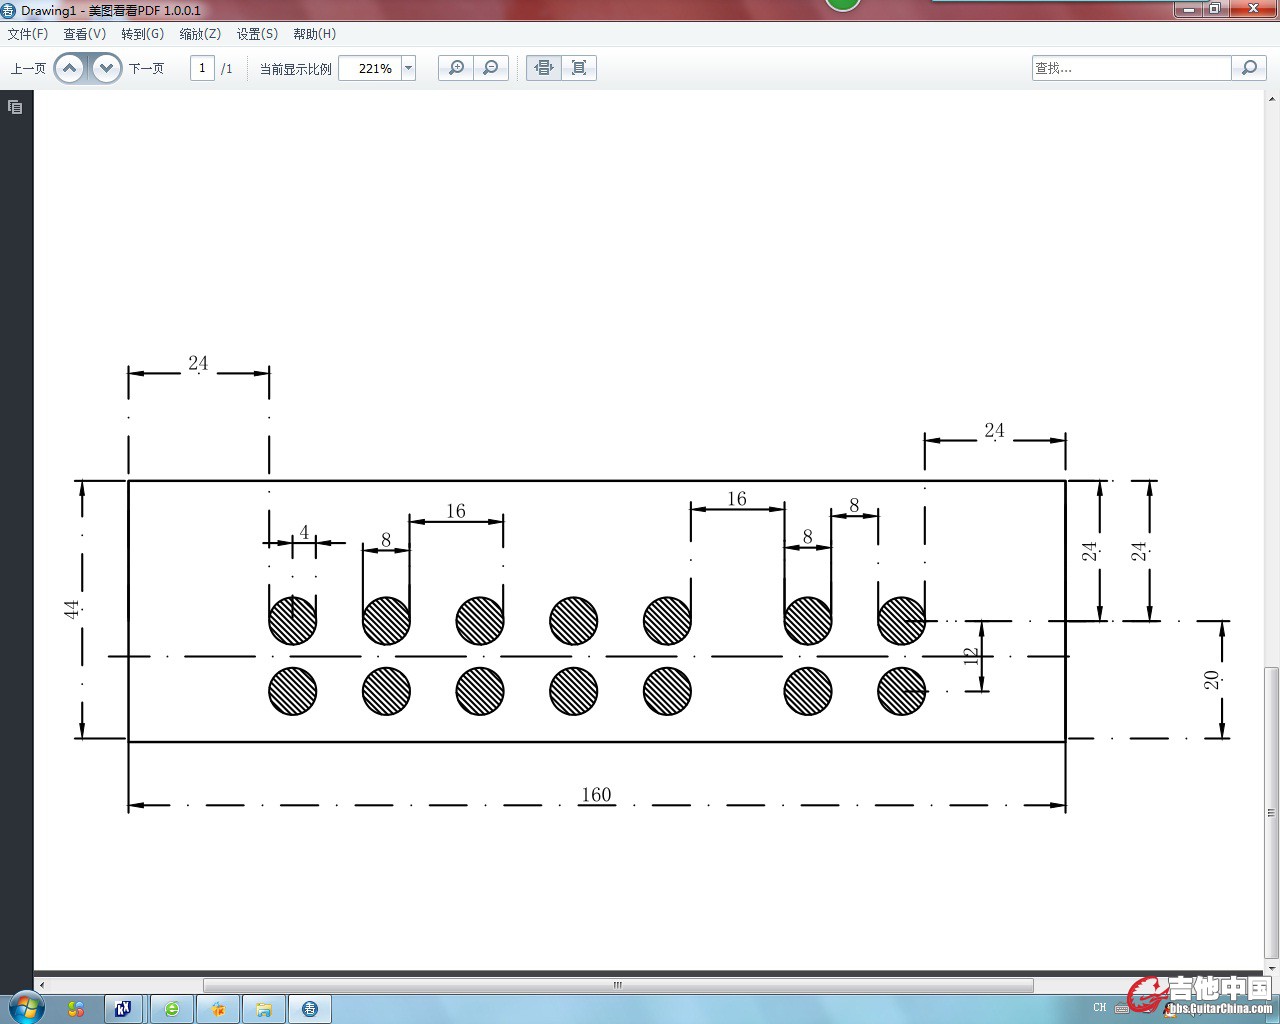Go to previous page using up arrow
The width and height of the screenshot is (1280, 1024).
point(70,68)
